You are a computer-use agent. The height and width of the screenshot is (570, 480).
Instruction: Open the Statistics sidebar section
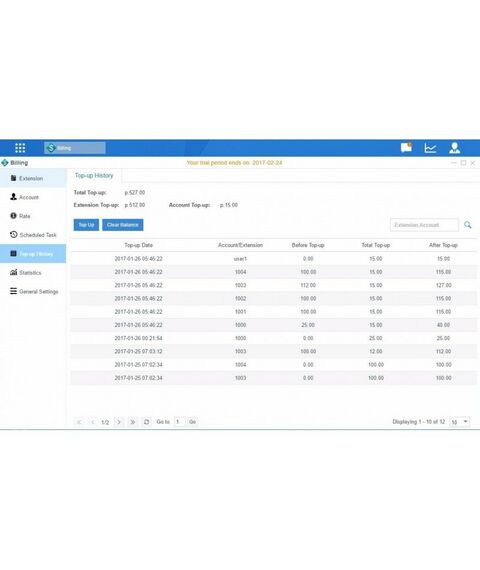tap(33, 273)
